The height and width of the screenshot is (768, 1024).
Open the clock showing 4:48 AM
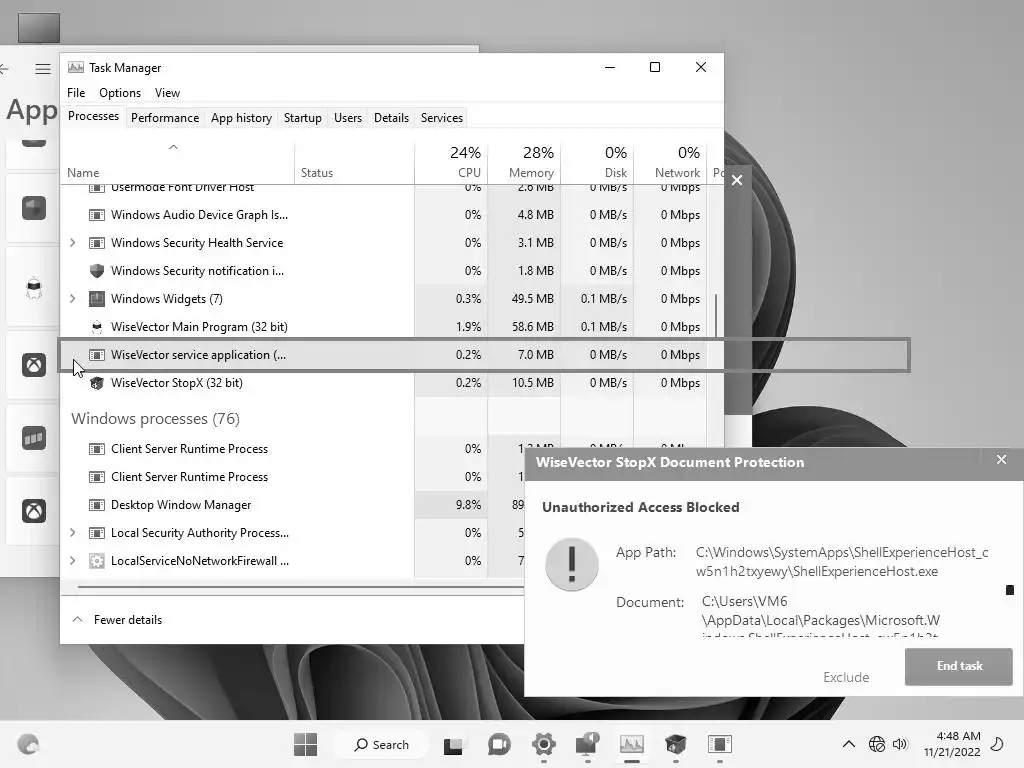[x=952, y=744]
